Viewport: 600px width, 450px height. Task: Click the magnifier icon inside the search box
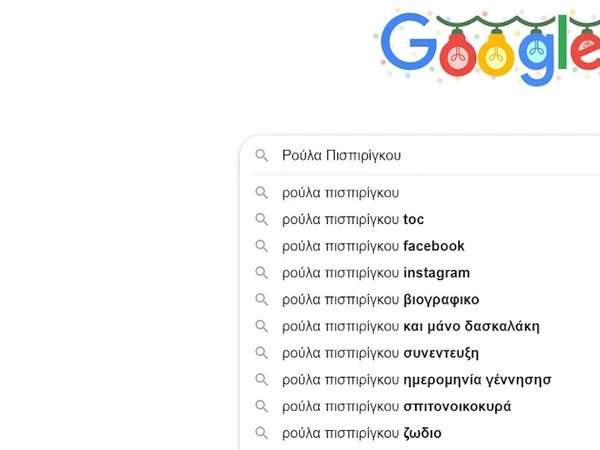tap(262, 156)
